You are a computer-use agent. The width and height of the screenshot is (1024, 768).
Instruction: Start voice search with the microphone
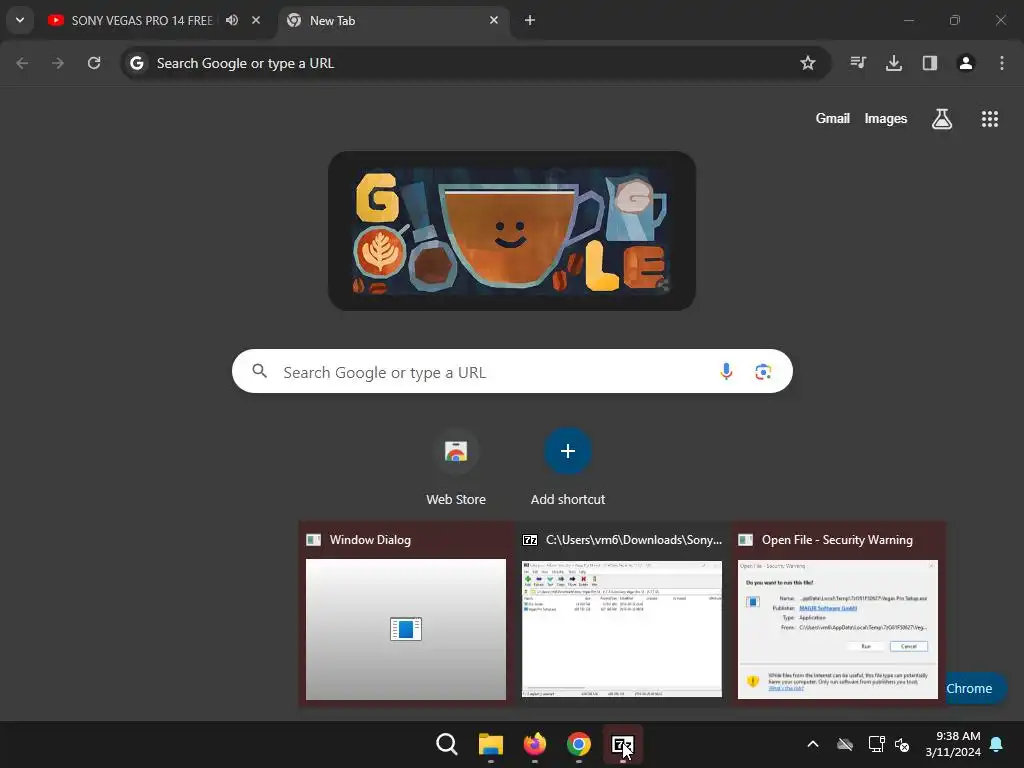[x=726, y=372]
